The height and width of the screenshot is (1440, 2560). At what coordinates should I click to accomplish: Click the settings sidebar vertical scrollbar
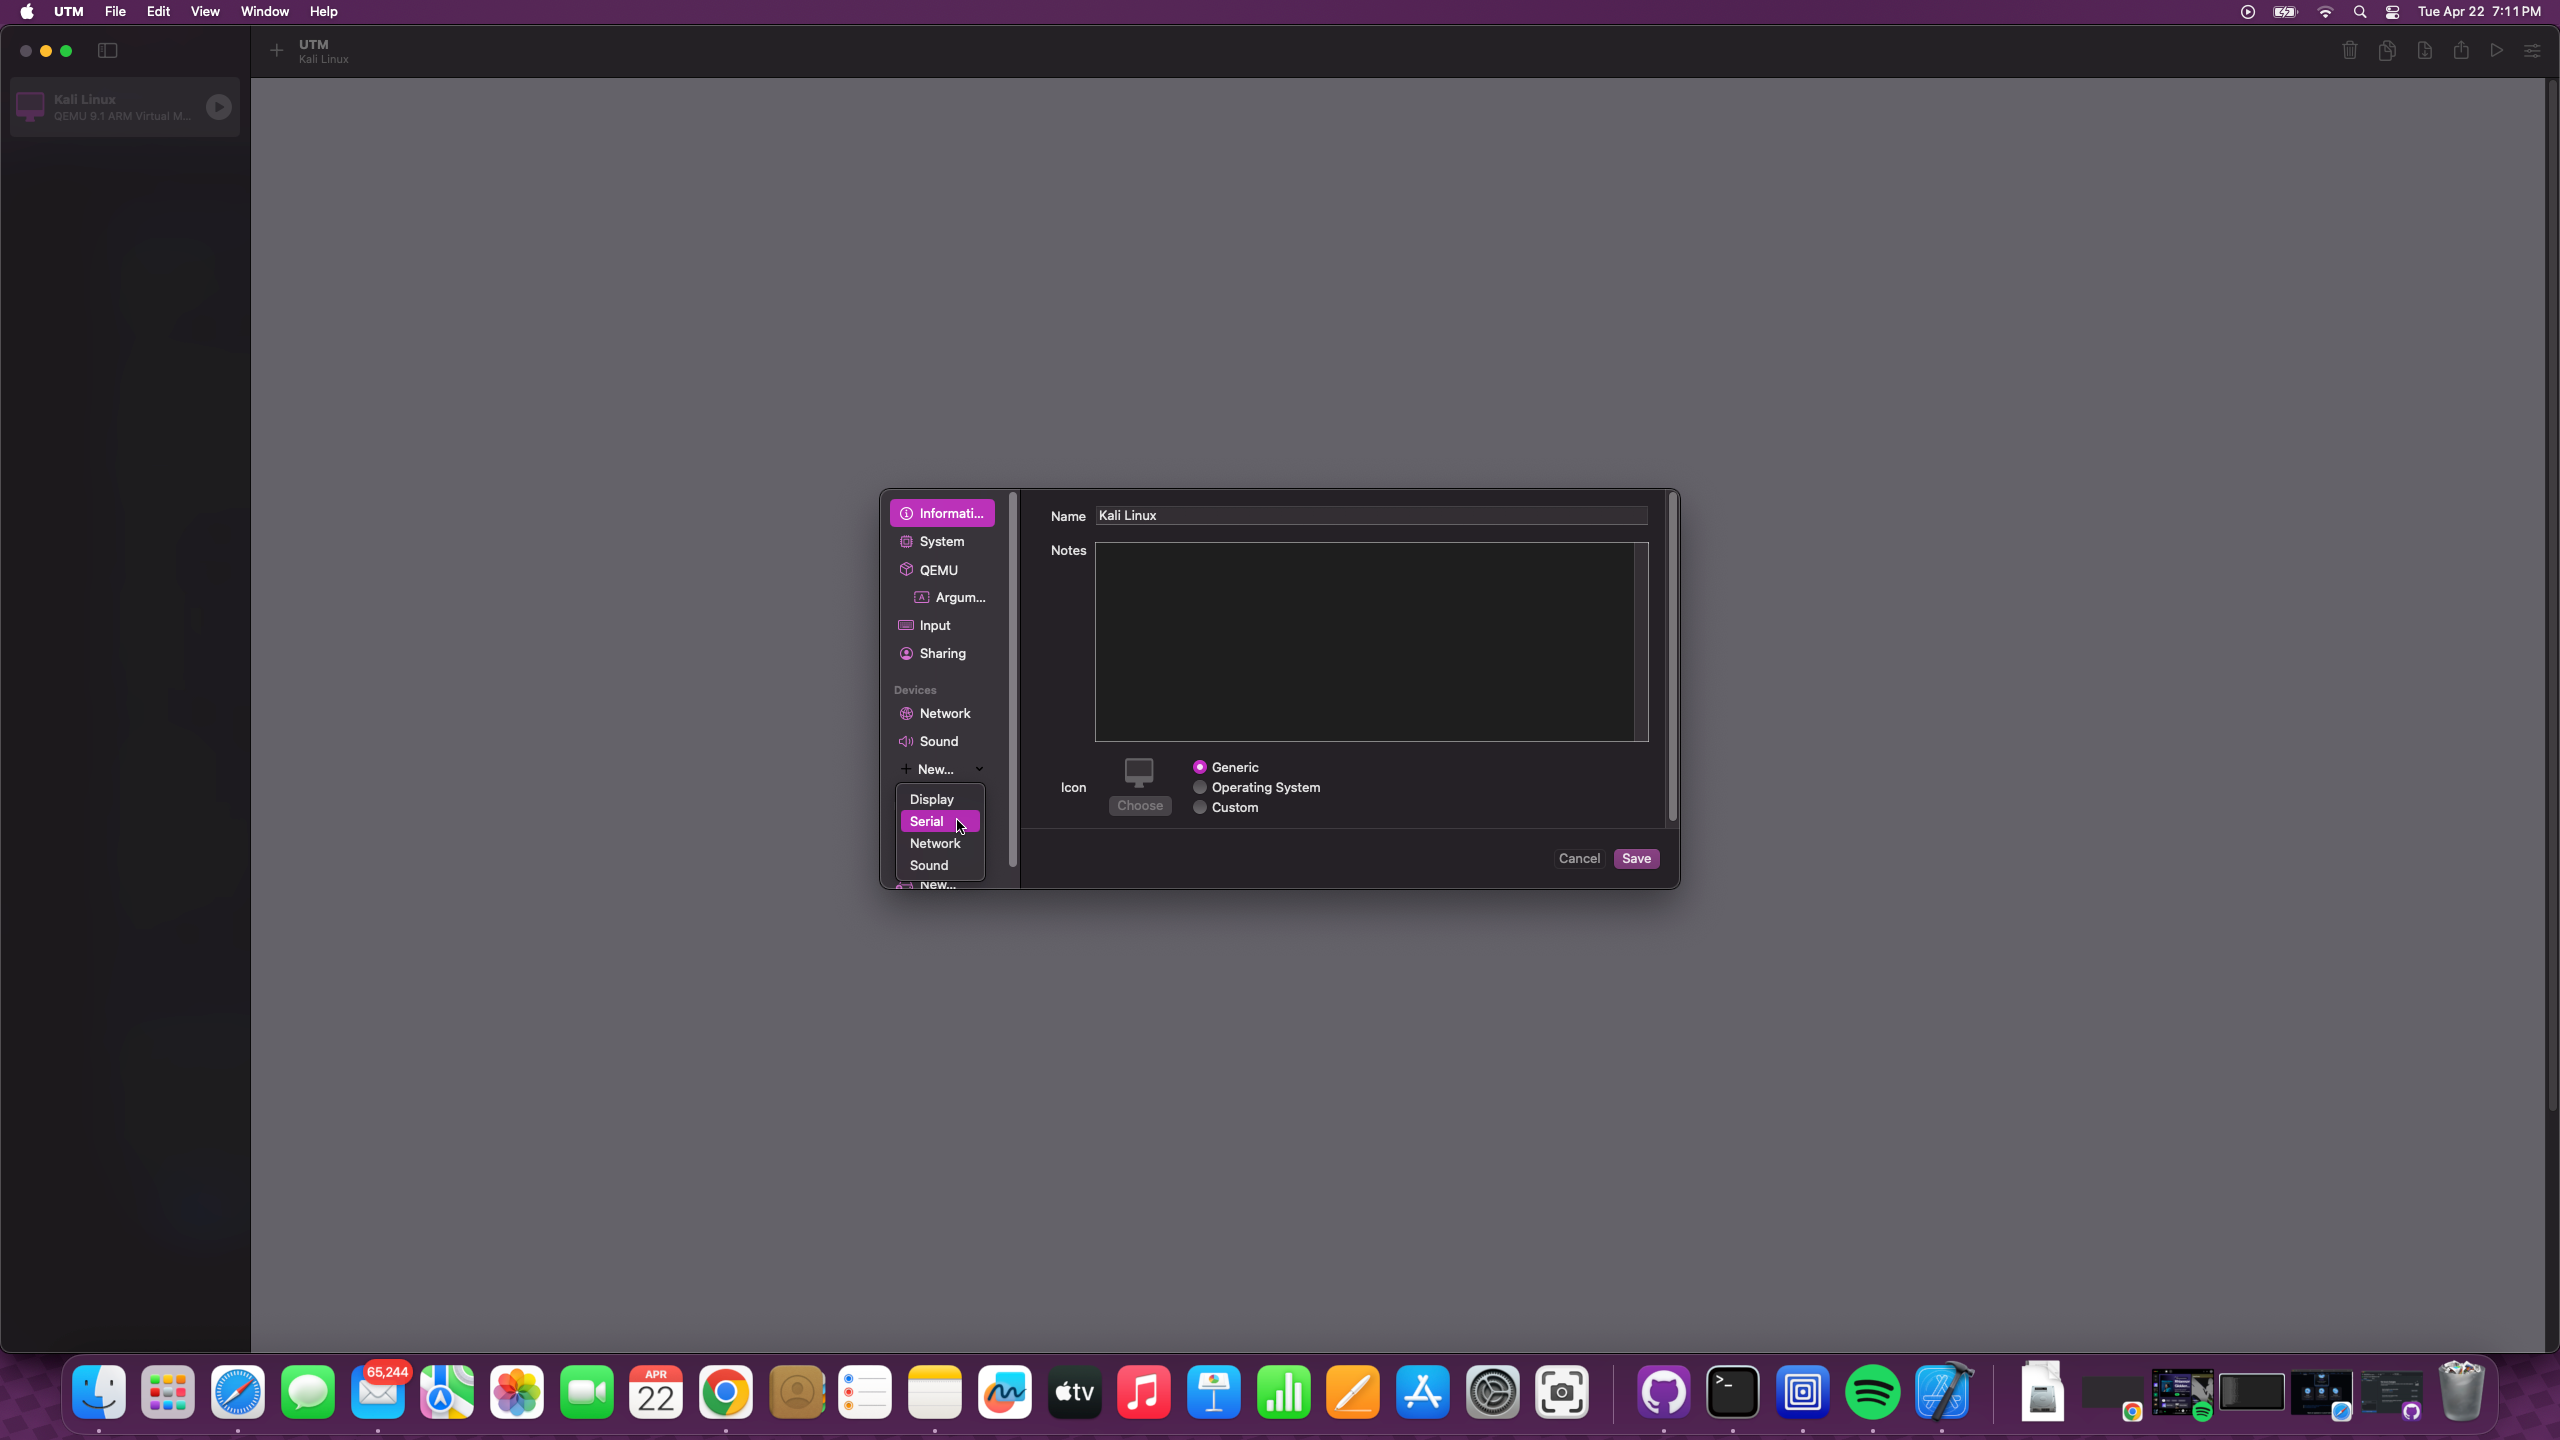pyautogui.click(x=1013, y=680)
